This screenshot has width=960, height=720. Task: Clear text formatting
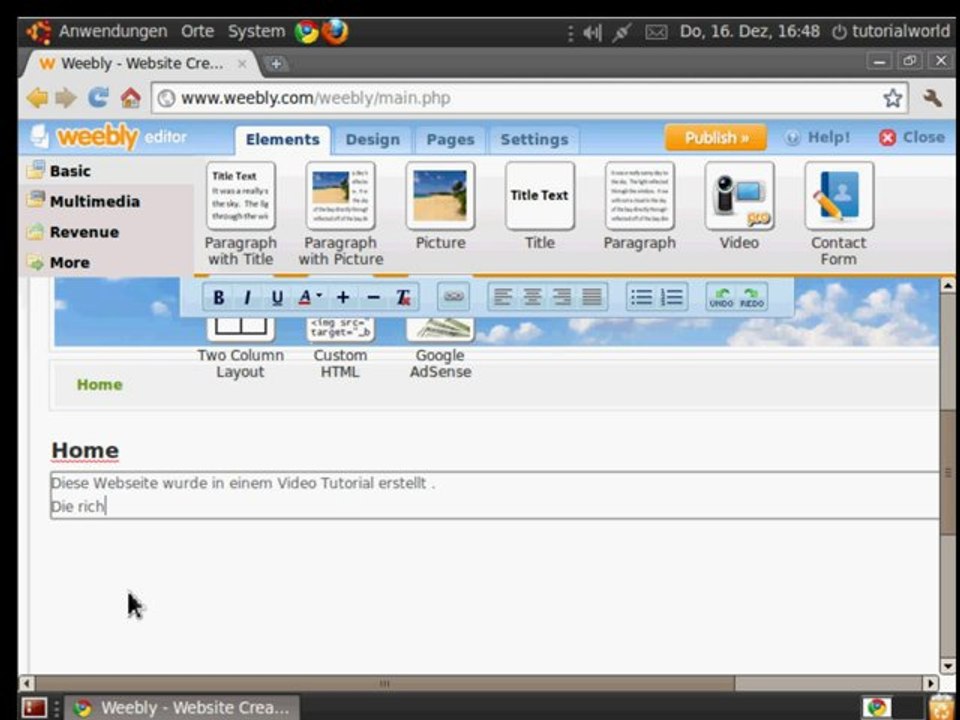tap(403, 298)
